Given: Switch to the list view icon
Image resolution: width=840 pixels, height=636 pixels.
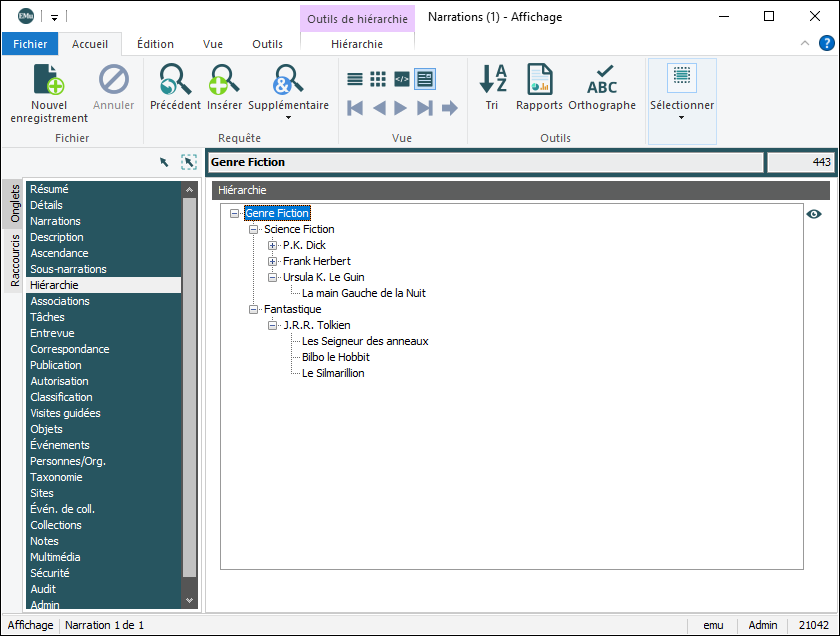Looking at the screenshot, I should pyautogui.click(x=355, y=79).
